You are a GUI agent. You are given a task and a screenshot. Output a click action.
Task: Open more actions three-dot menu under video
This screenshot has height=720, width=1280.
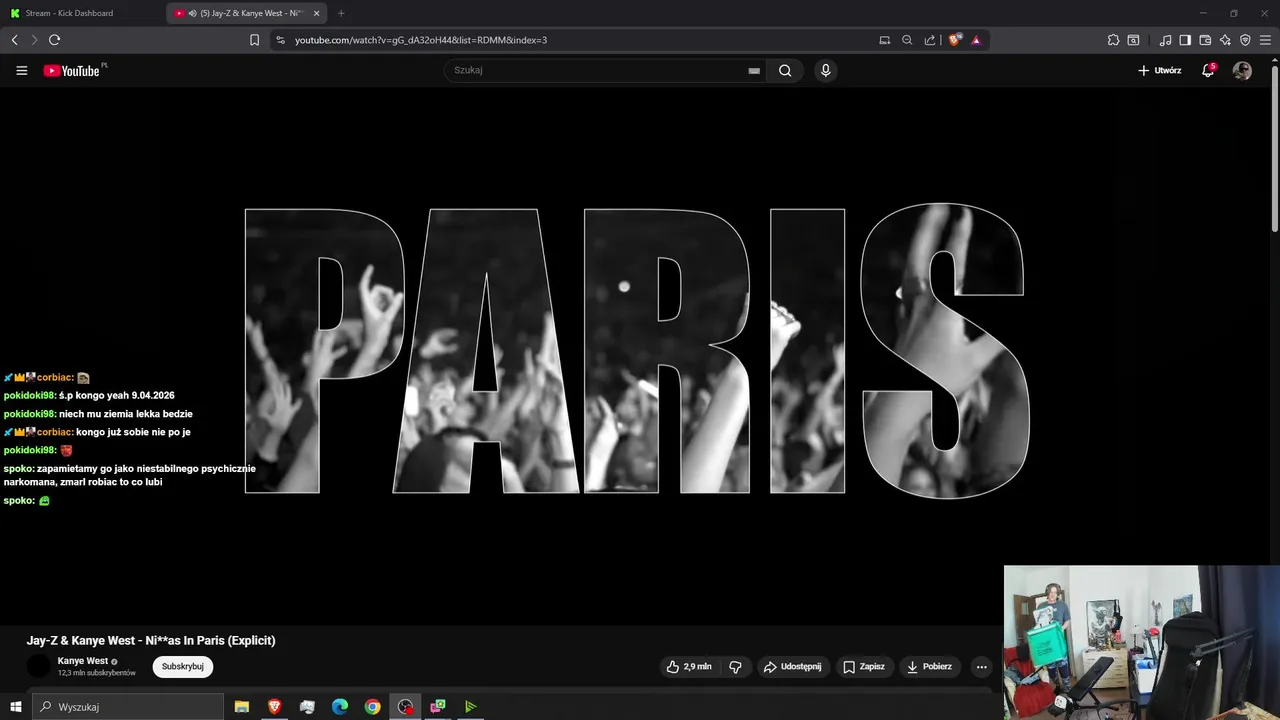click(x=981, y=667)
